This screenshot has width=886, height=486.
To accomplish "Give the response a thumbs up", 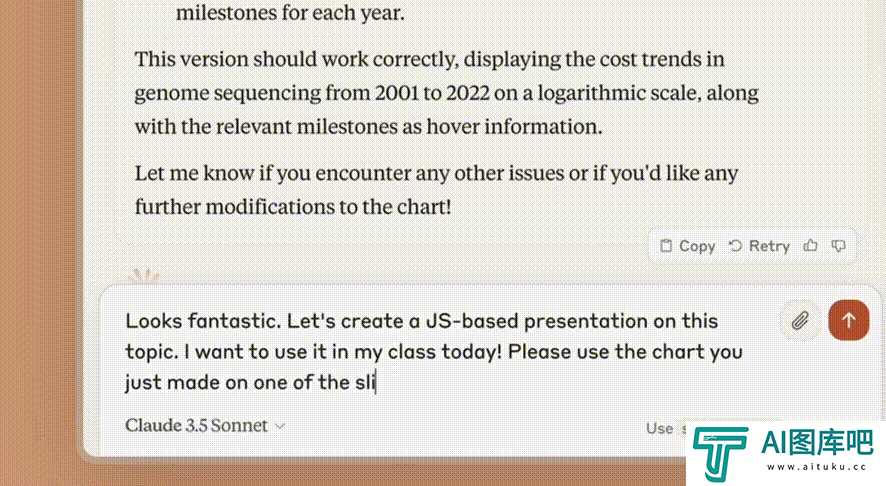I will (x=811, y=246).
